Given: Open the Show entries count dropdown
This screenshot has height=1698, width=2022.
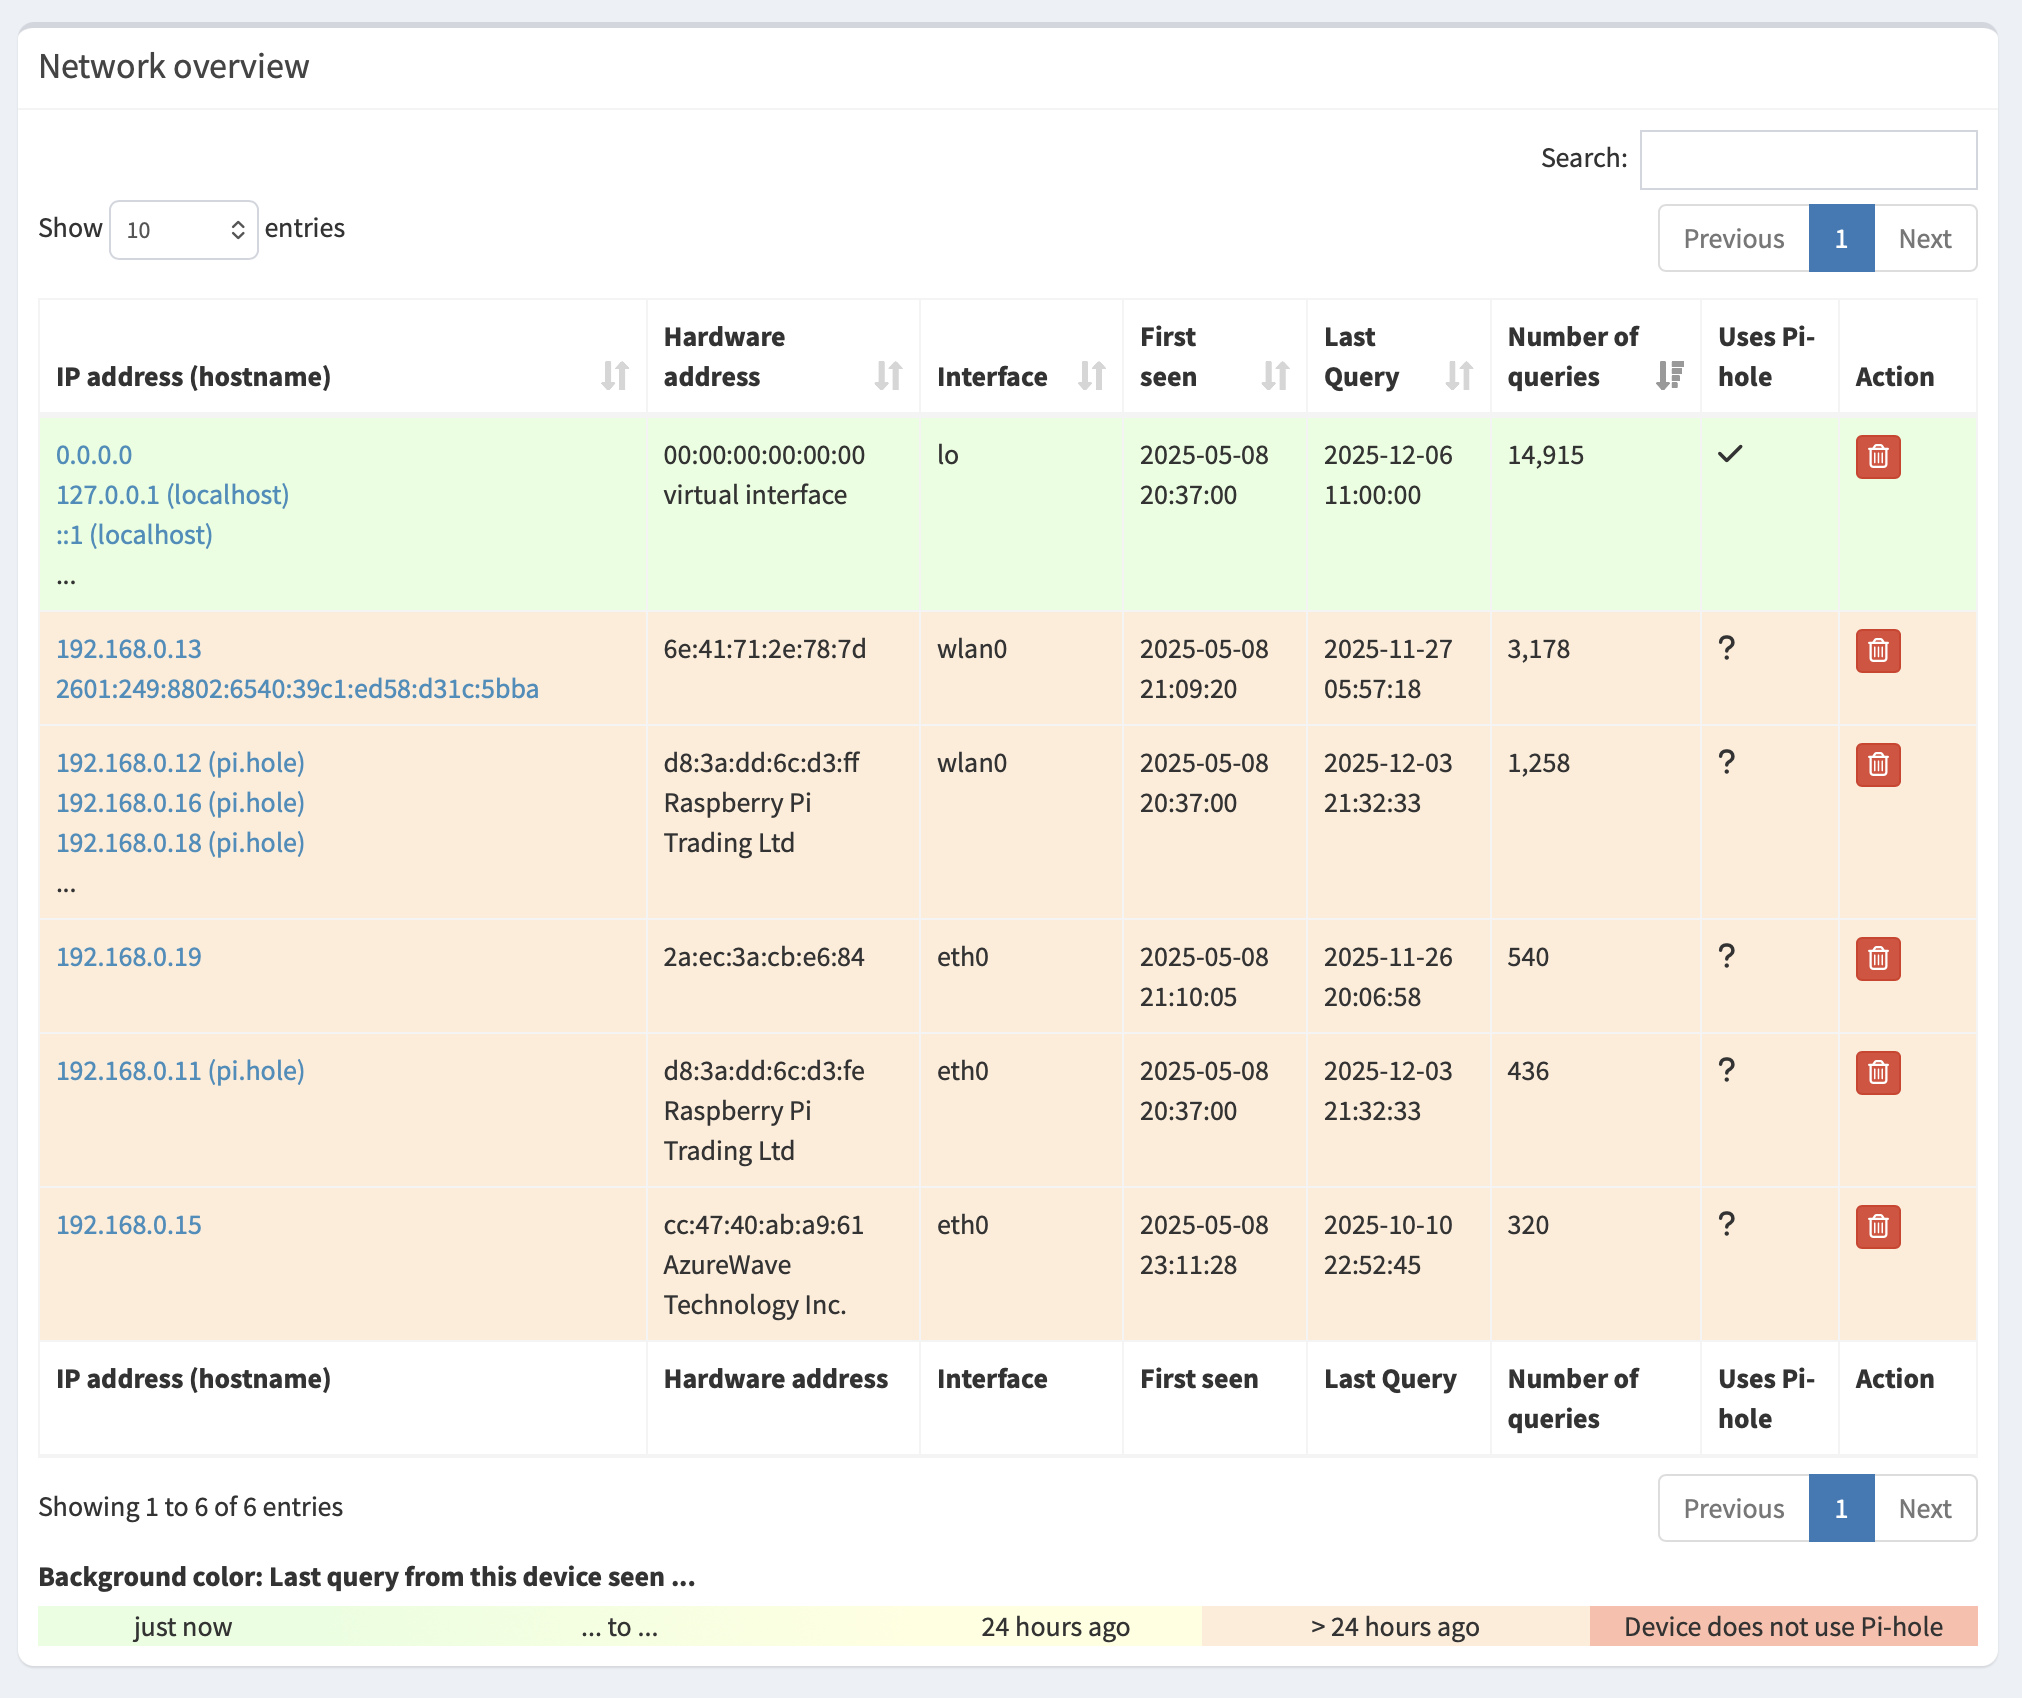Looking at the screenshot, I should tap(184, 230).
